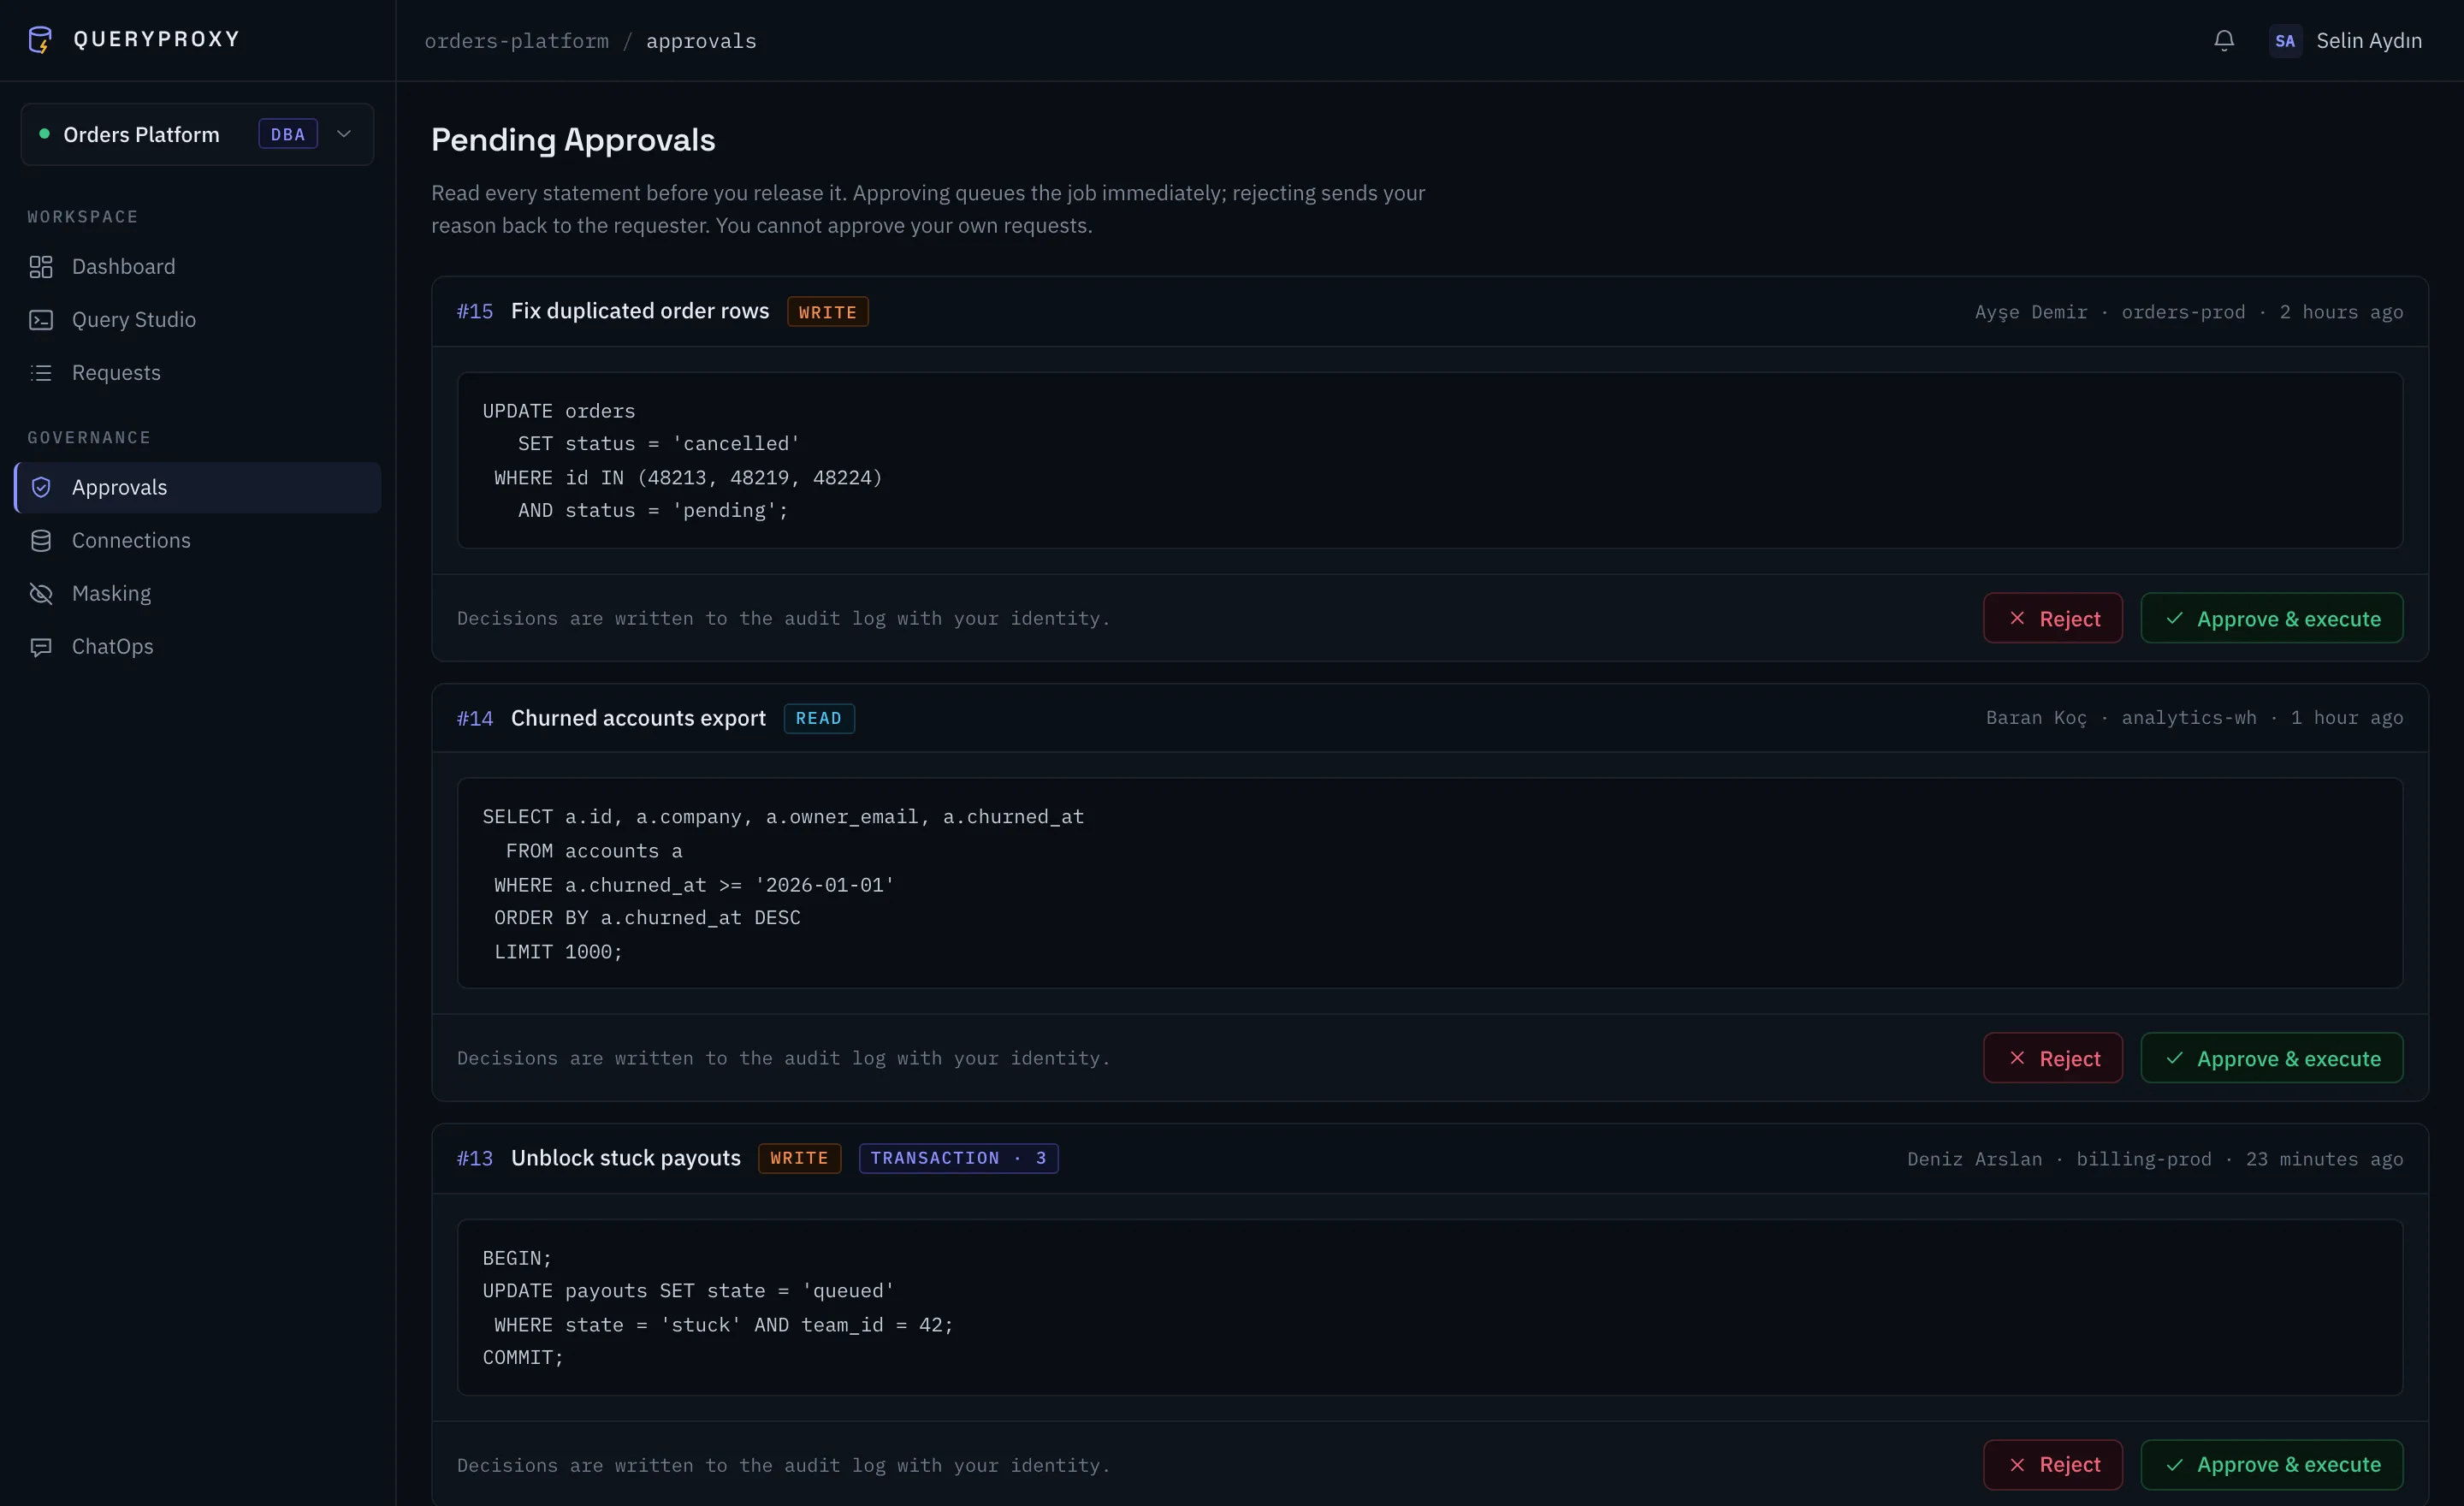Expand the Orders Platform workspace chevron
Viewport: 2464px width, 1506px height.
(344, 134)
